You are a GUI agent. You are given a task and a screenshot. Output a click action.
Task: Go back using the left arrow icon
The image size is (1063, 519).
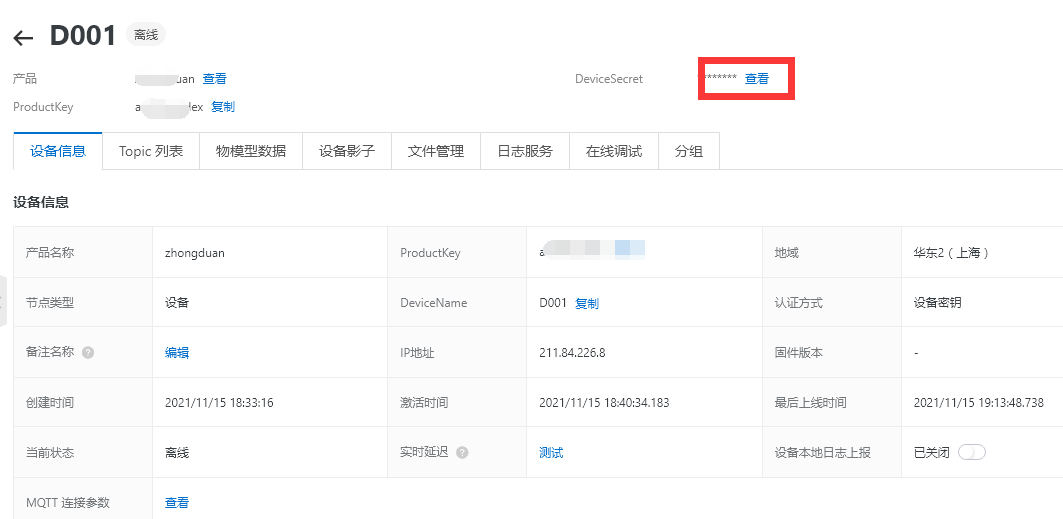(x=24, y=38)
